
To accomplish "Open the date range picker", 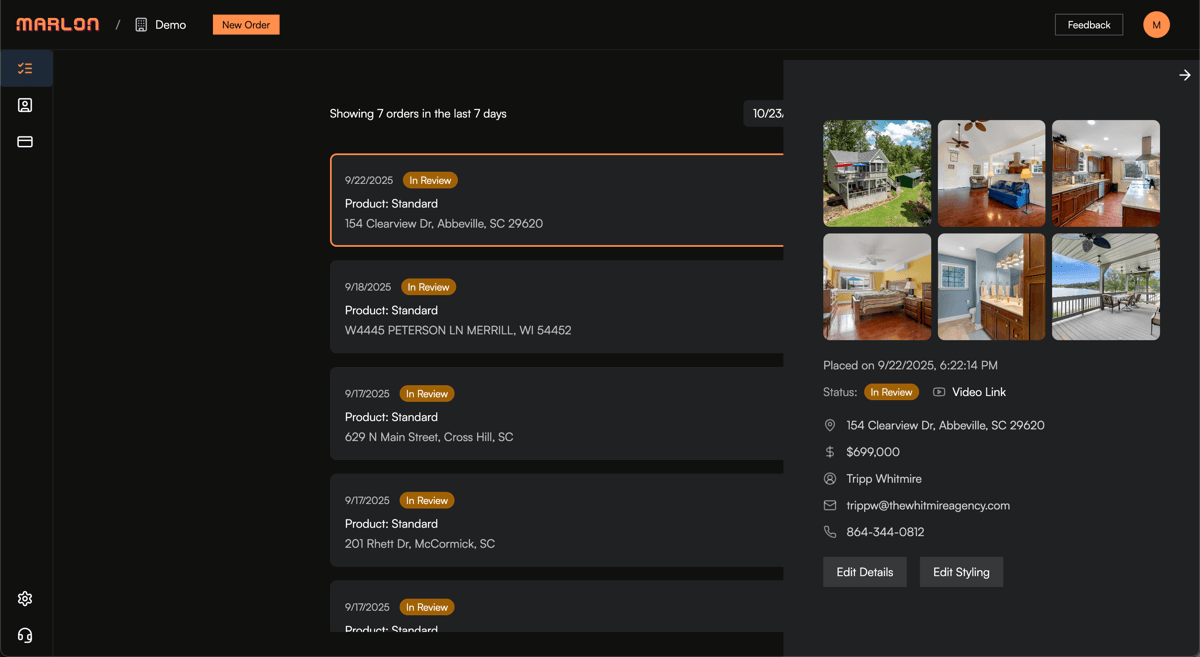I will pyautogui.click(x=765, y=114).
